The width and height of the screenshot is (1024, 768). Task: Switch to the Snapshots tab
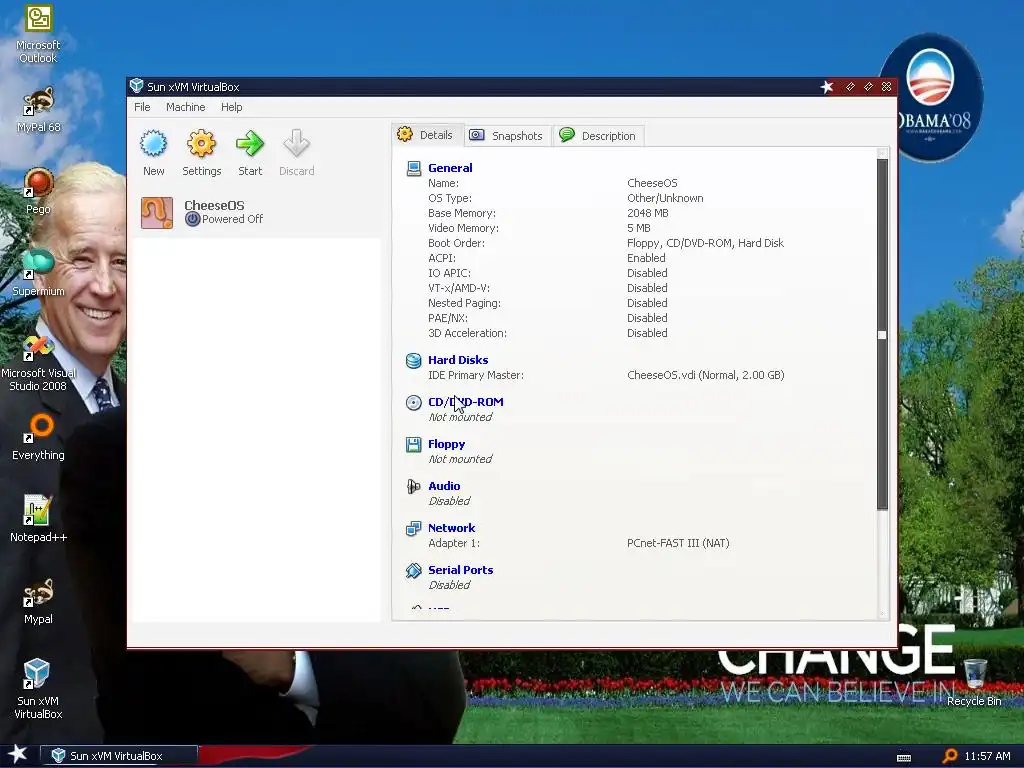tap(507, 135)
